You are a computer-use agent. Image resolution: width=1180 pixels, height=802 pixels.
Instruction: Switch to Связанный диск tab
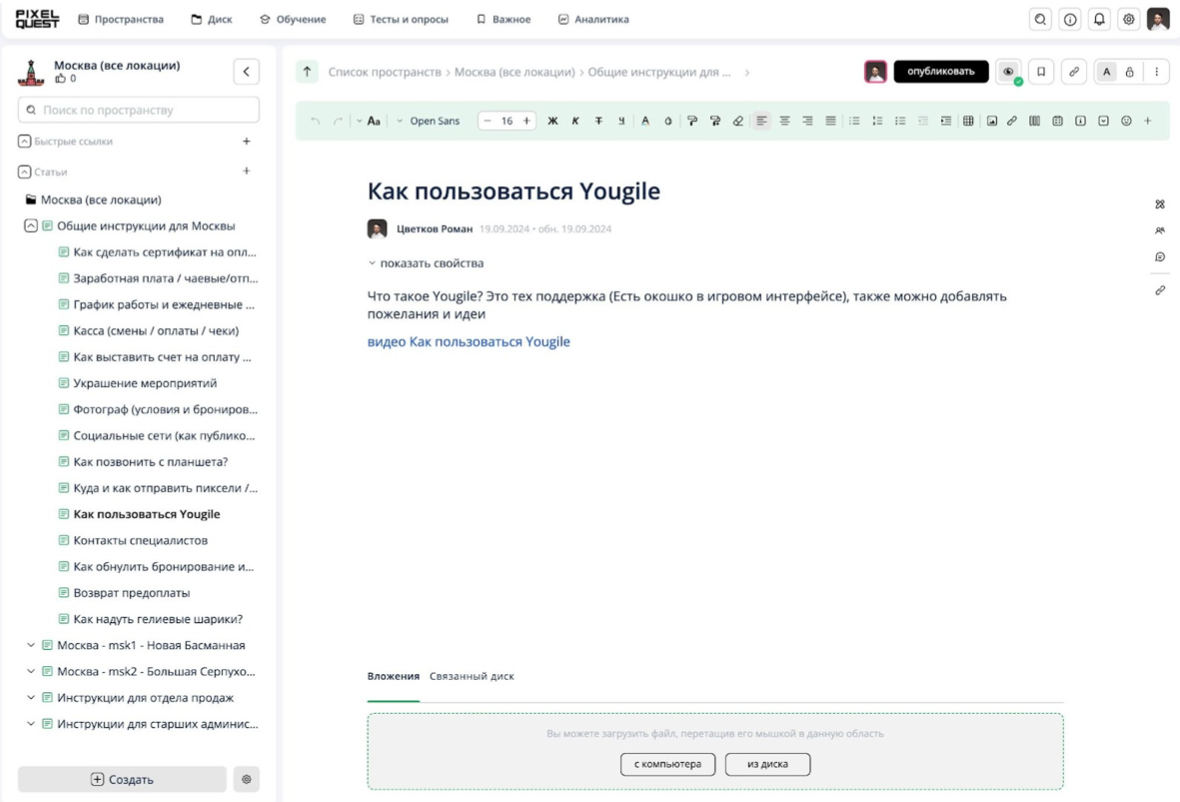pos(472,676)
